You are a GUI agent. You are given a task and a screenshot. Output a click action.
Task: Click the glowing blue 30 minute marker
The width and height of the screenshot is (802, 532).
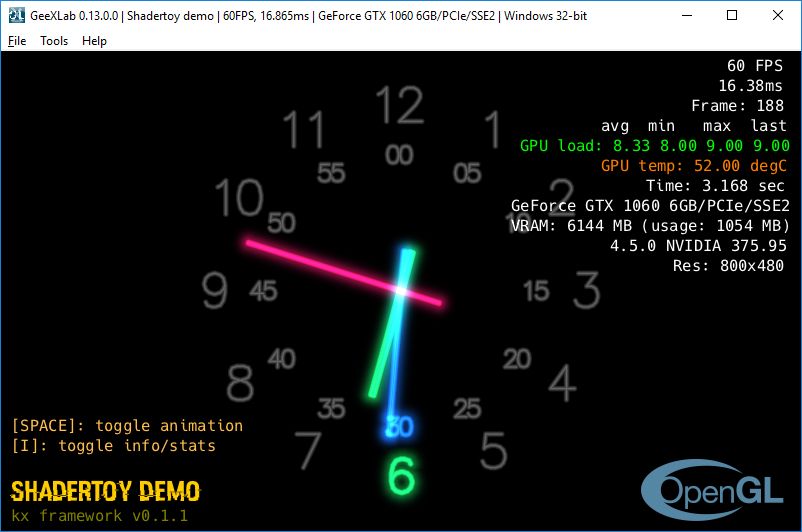[399, 427]
